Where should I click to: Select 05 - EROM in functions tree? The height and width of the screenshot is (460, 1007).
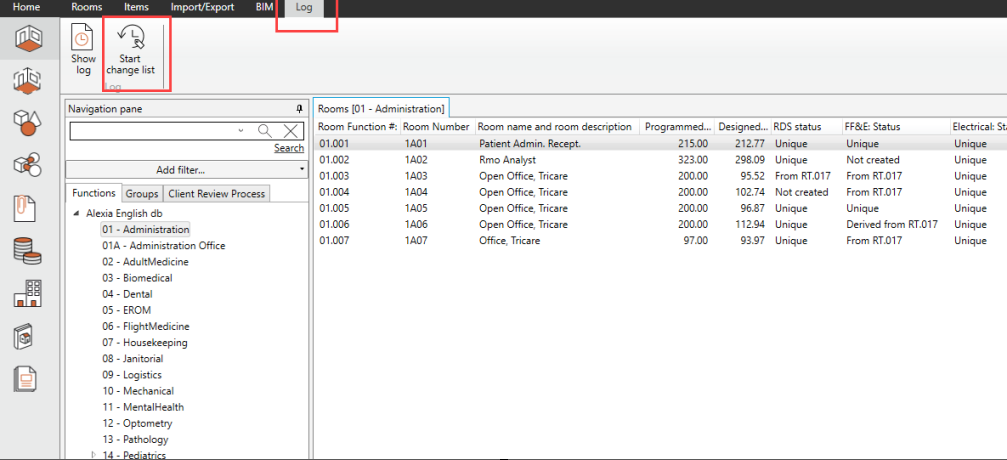click(126, 310)
